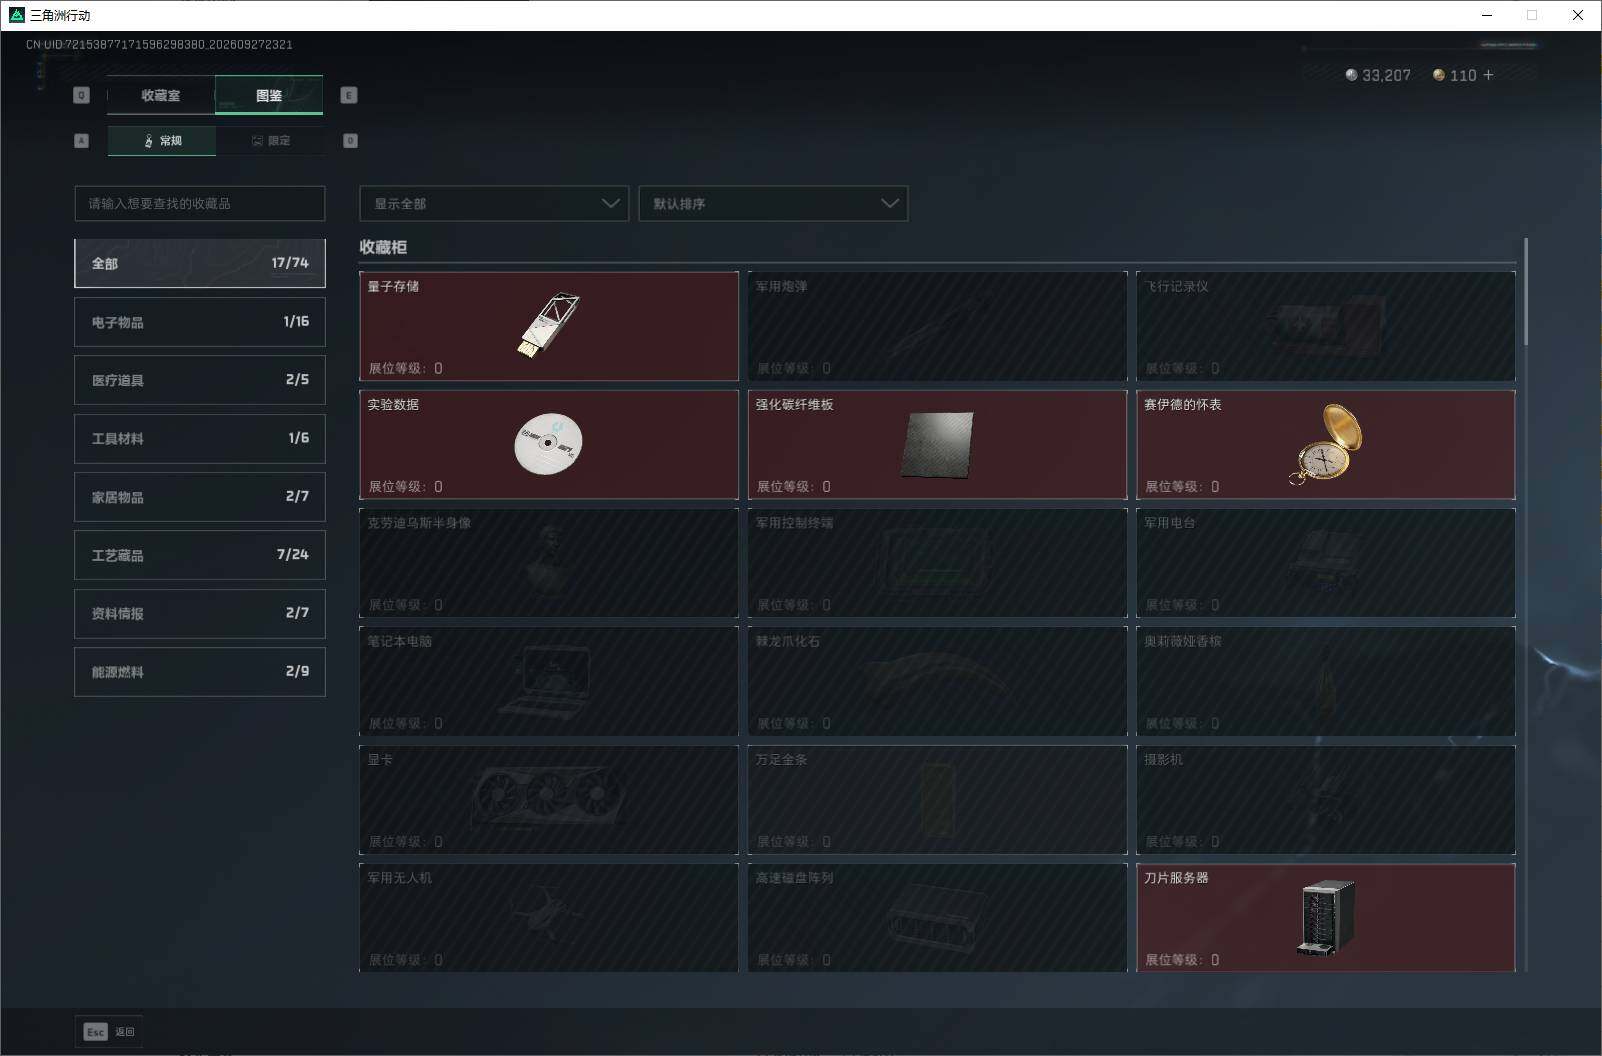Select the locked 克劳迪乌斯半身像 card
The image size is (1602, 1056).
click(549, 563)
